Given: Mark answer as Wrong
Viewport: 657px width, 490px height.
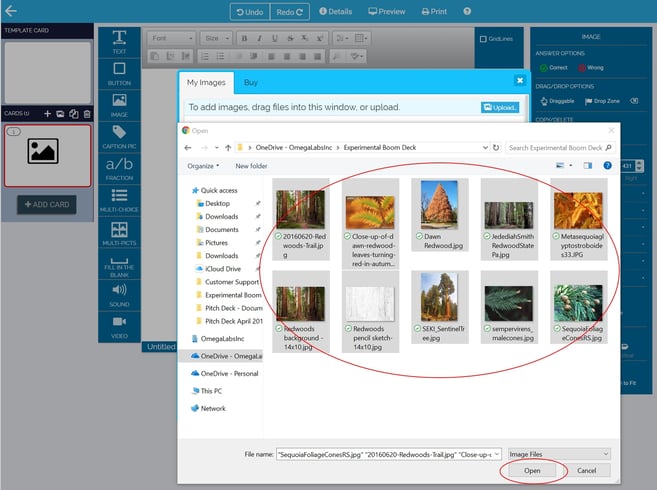Looking at the screenshot, I should pyautogui.click(x=591, y=67).
